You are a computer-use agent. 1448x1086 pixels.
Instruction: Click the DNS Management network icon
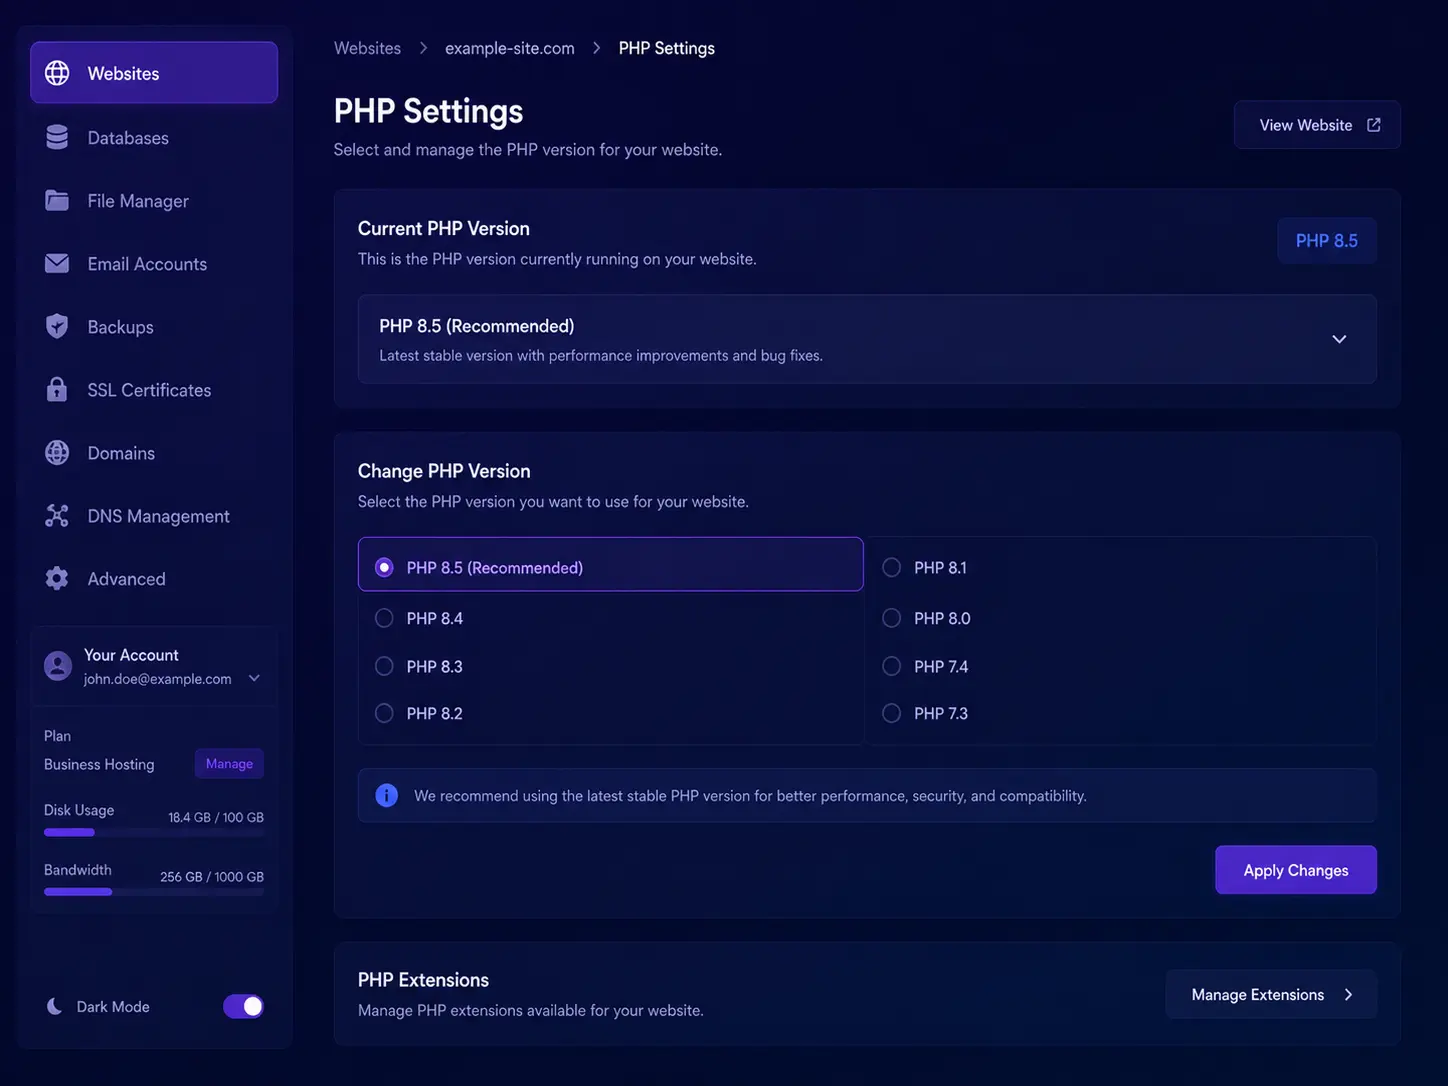pos(57,515)
